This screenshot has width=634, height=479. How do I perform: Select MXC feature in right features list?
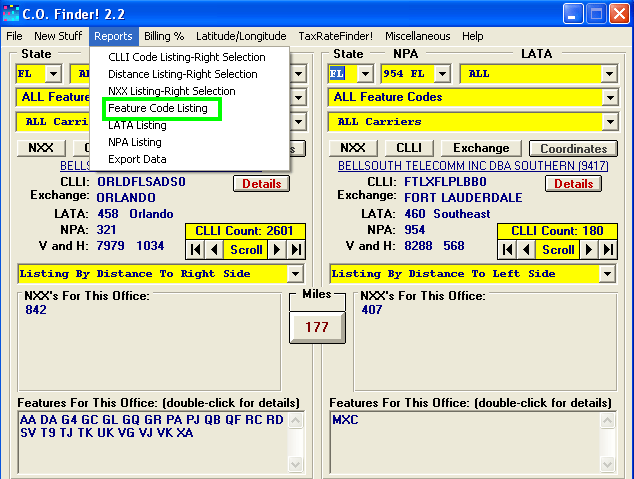345,420
